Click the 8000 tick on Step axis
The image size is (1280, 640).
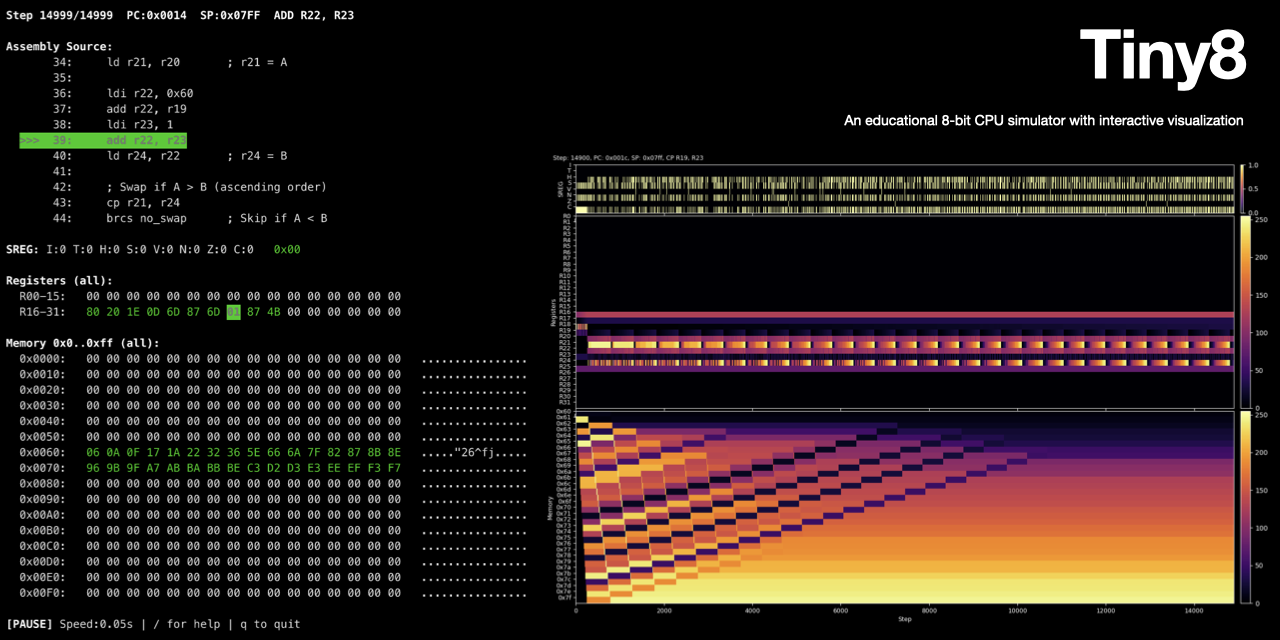tap(928, 611)
